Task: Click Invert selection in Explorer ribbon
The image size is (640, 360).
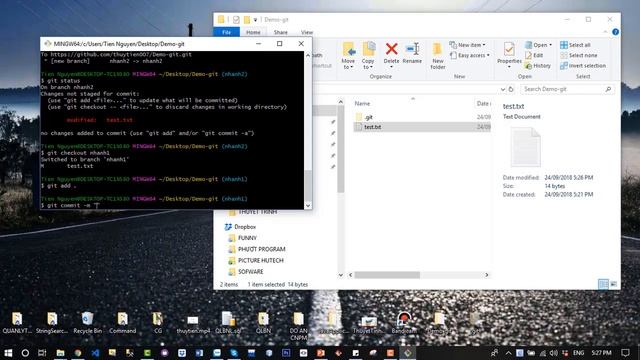Action: point(583,65)
